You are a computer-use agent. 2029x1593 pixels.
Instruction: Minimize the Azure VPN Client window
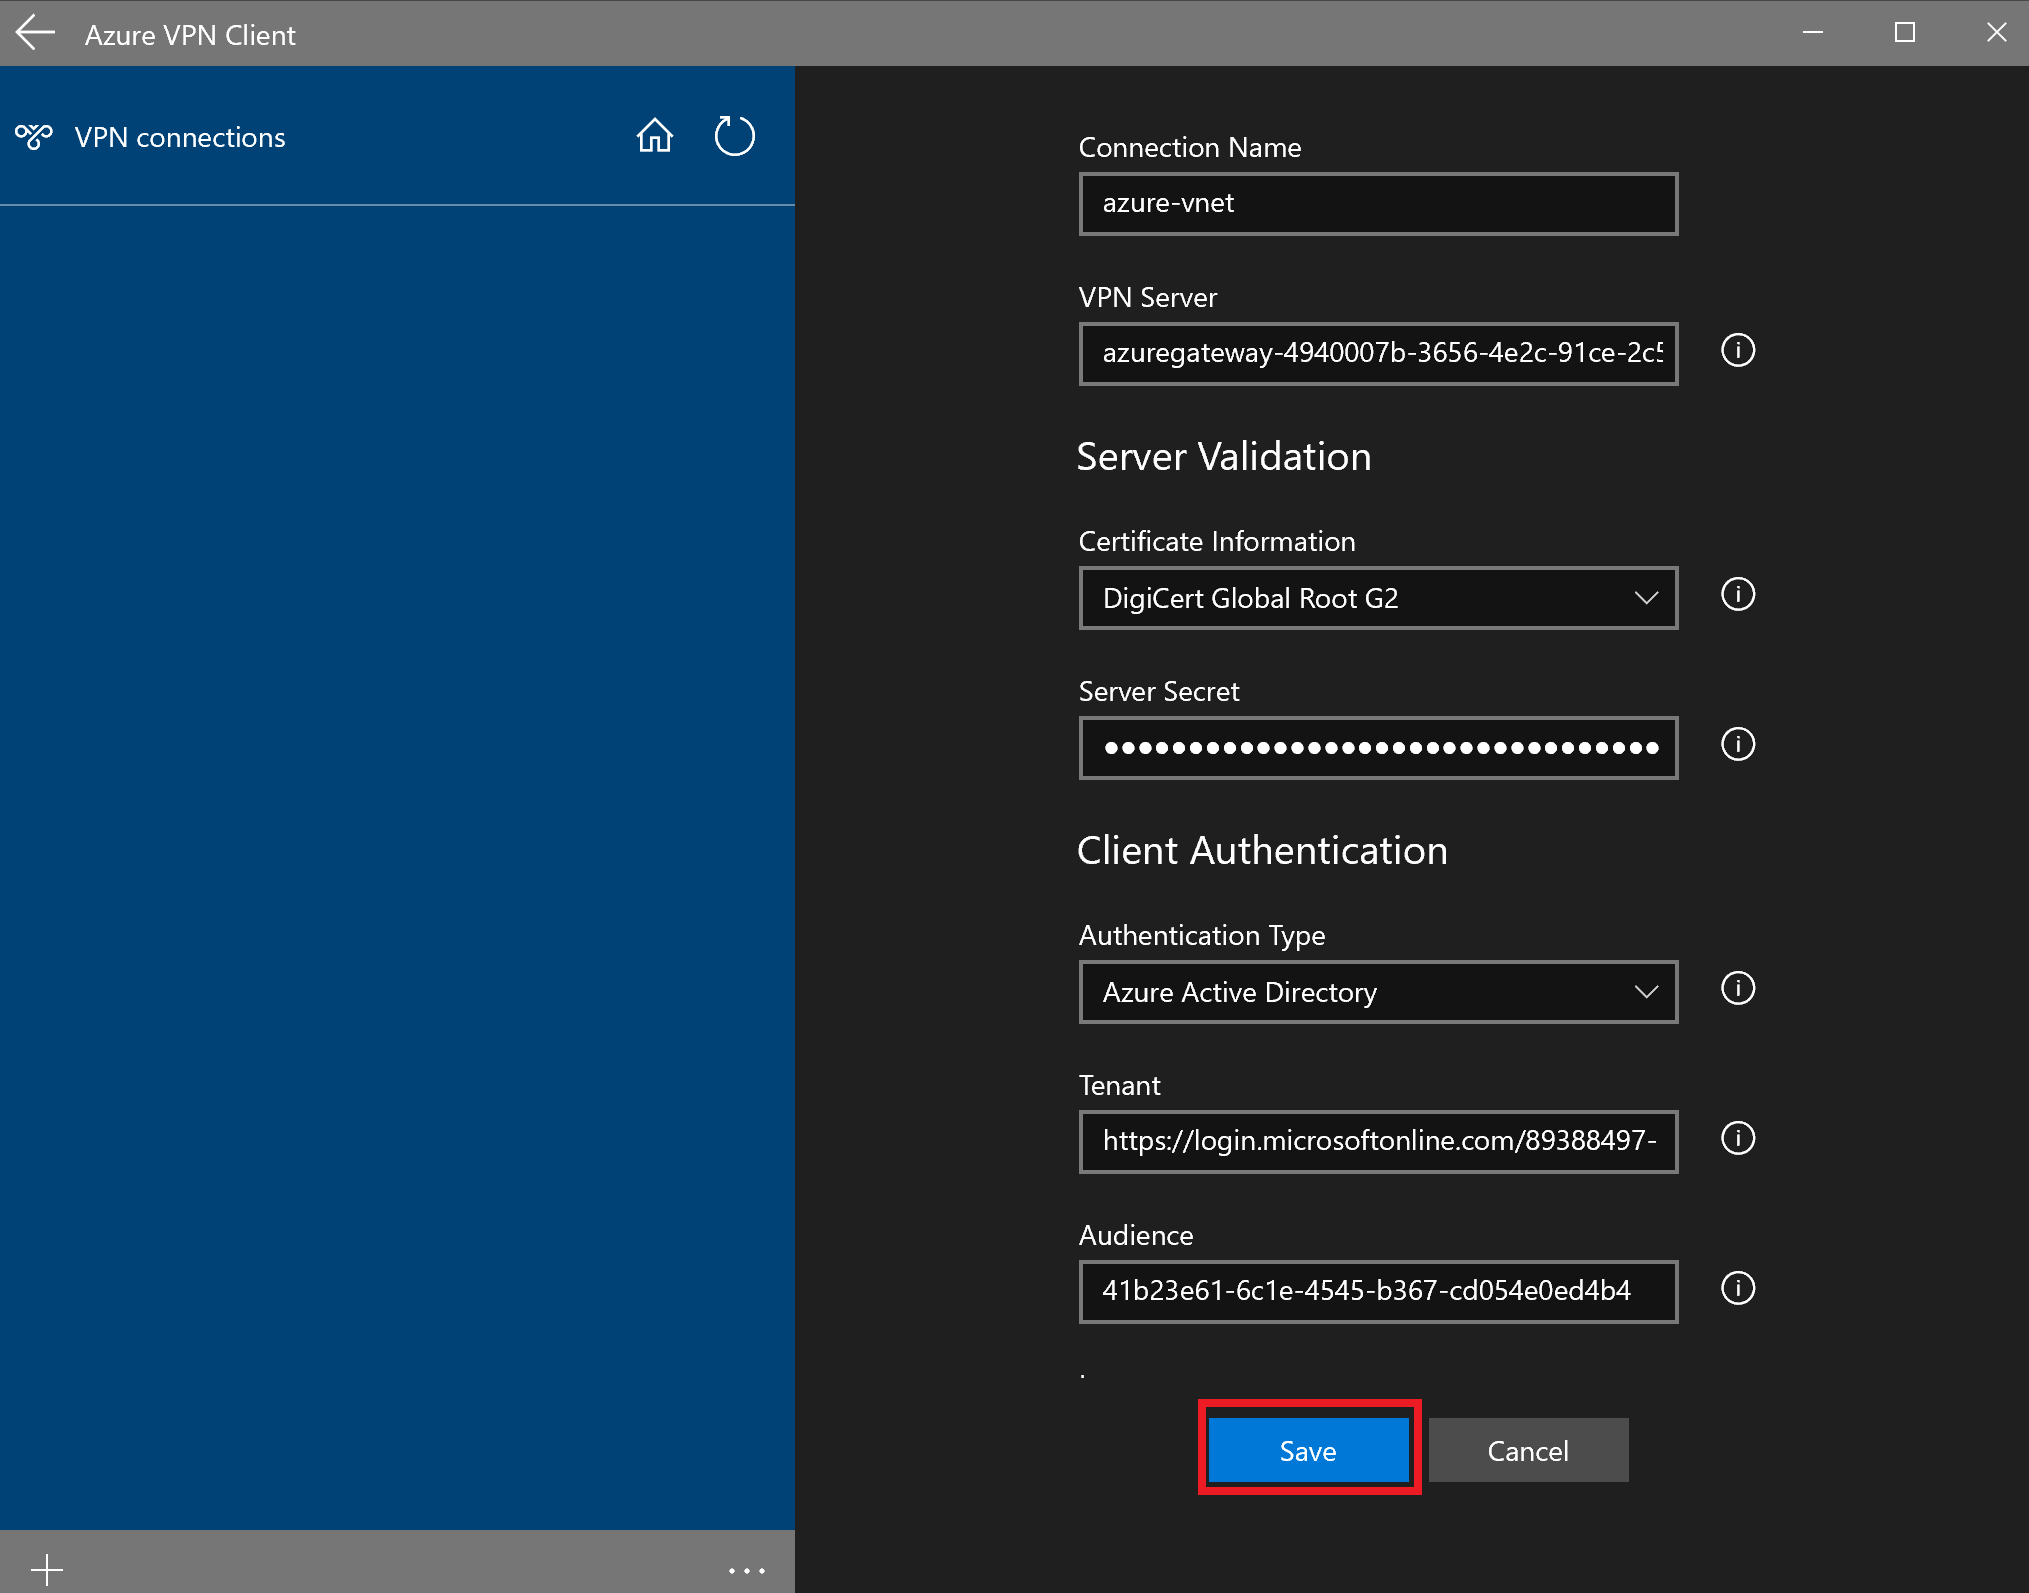(x=1813, y=33)
